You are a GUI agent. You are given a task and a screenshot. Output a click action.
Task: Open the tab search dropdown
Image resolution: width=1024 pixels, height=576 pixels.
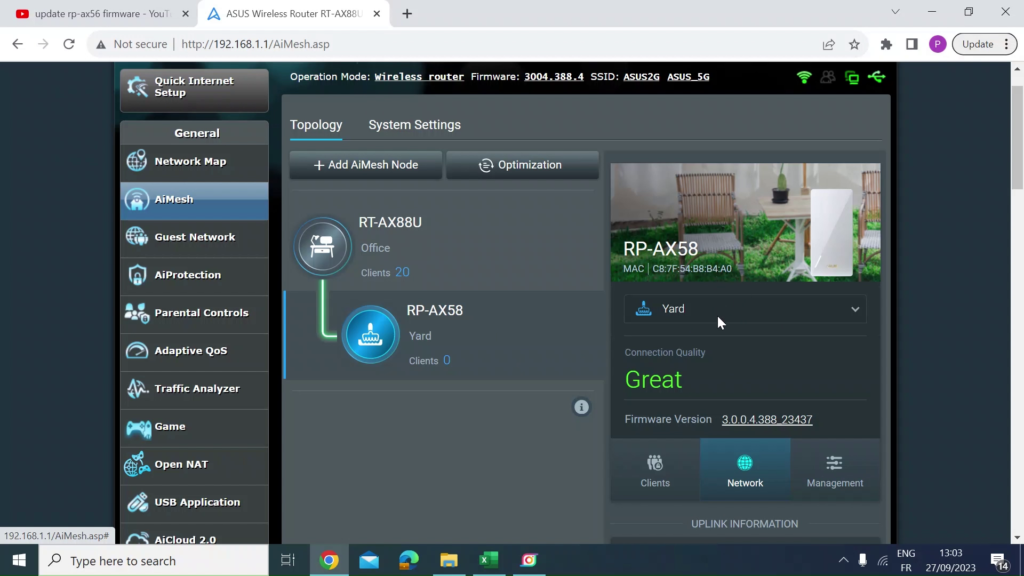(x=895, y=12)
